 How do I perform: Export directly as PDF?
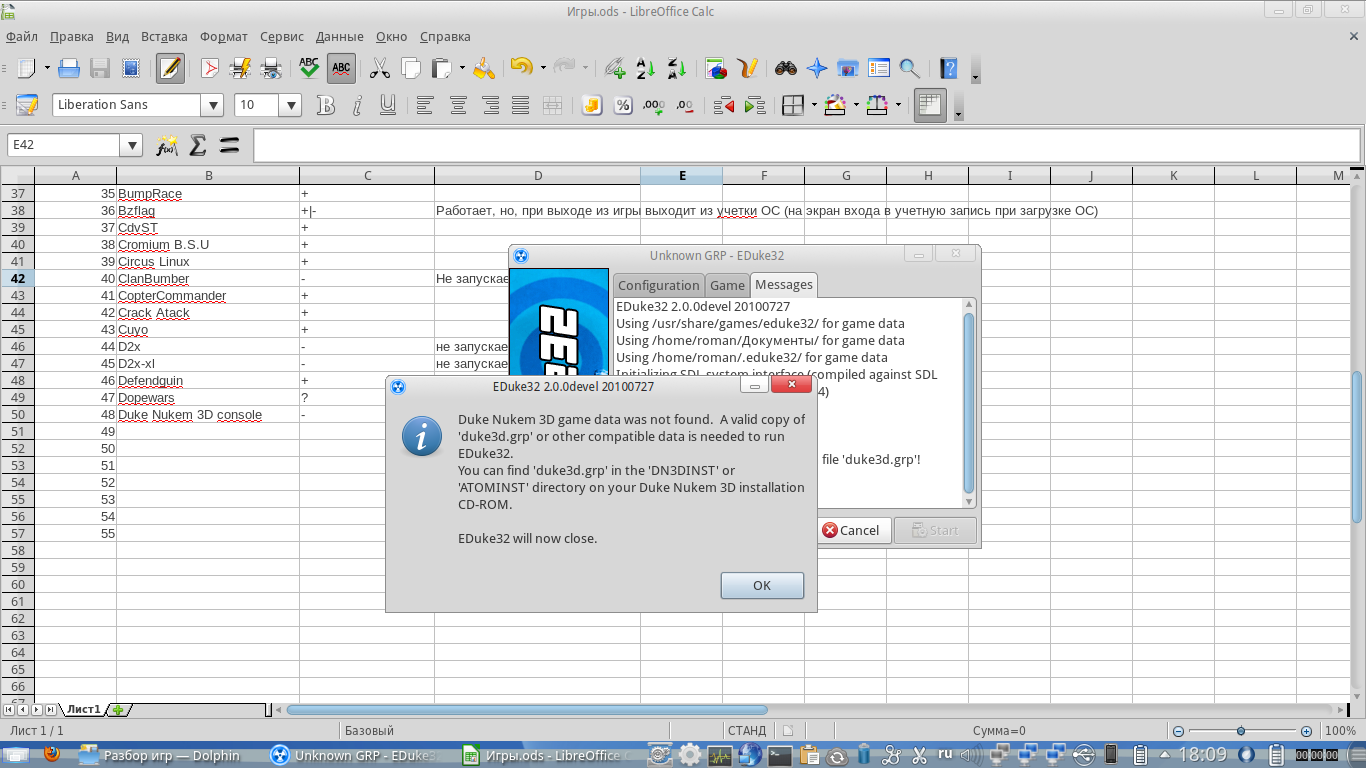[x=210, y=68]
